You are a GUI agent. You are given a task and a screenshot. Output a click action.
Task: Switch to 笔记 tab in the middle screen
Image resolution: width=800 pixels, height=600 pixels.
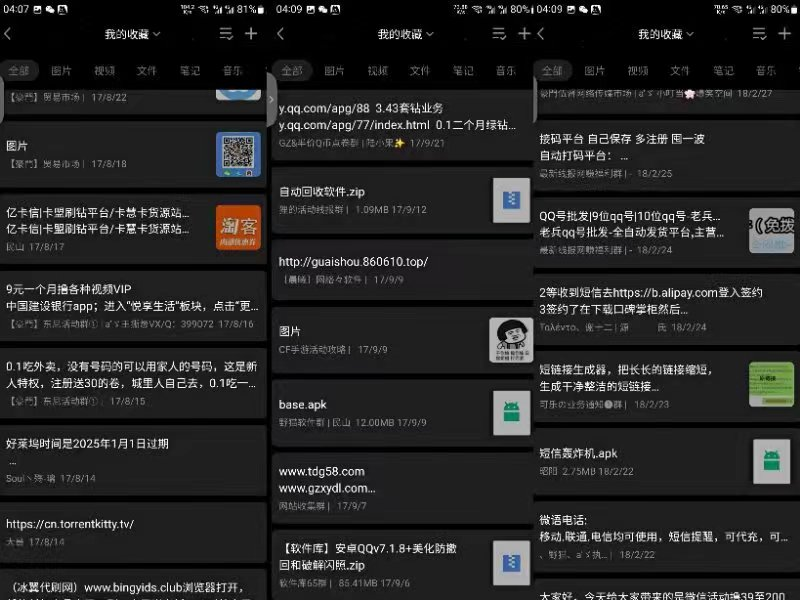[x=463, y=71]
